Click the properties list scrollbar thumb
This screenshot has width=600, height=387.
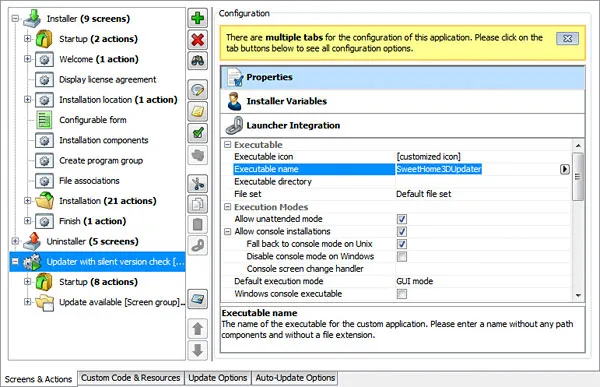pyautogui.click(x=578, y=176)
